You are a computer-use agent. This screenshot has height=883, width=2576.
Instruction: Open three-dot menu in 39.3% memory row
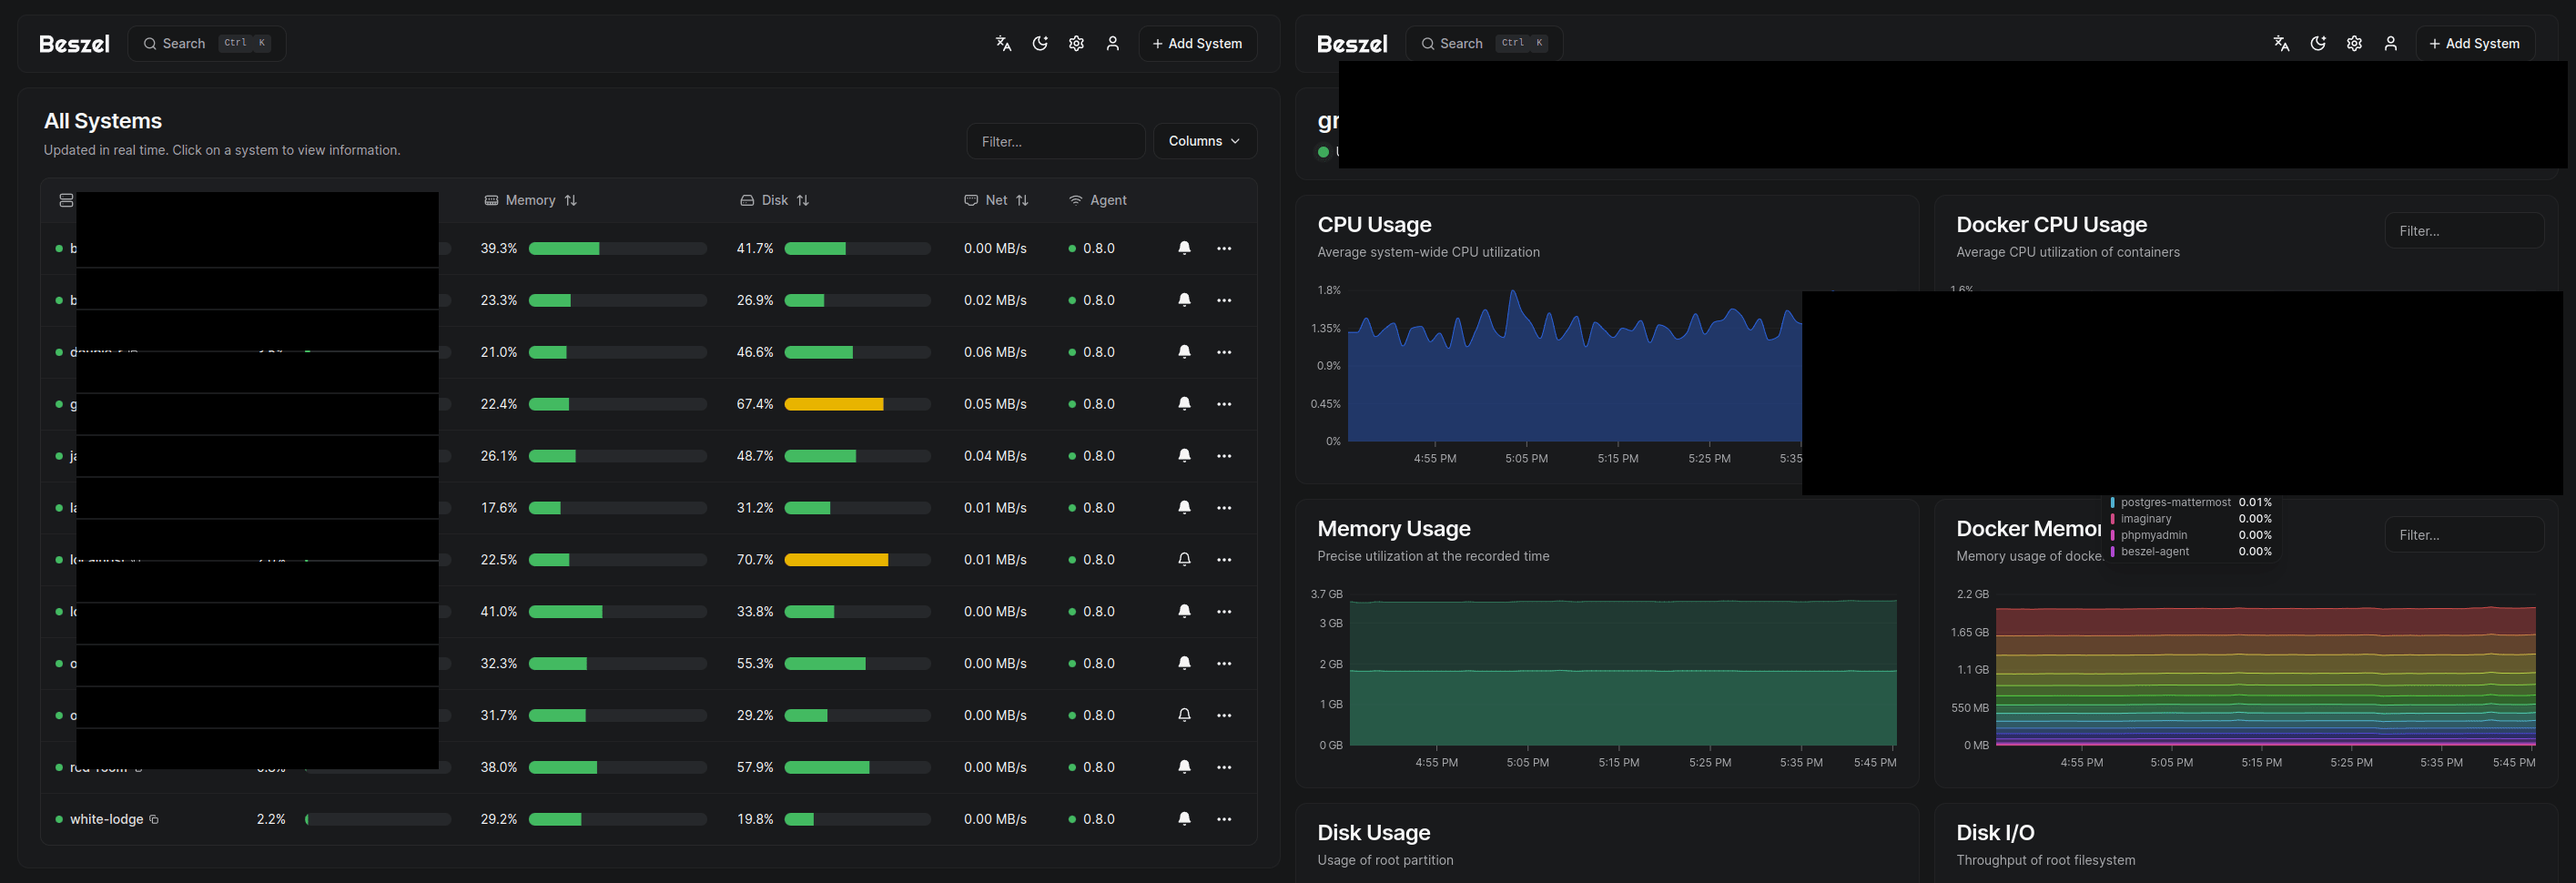click(1224, 248)
